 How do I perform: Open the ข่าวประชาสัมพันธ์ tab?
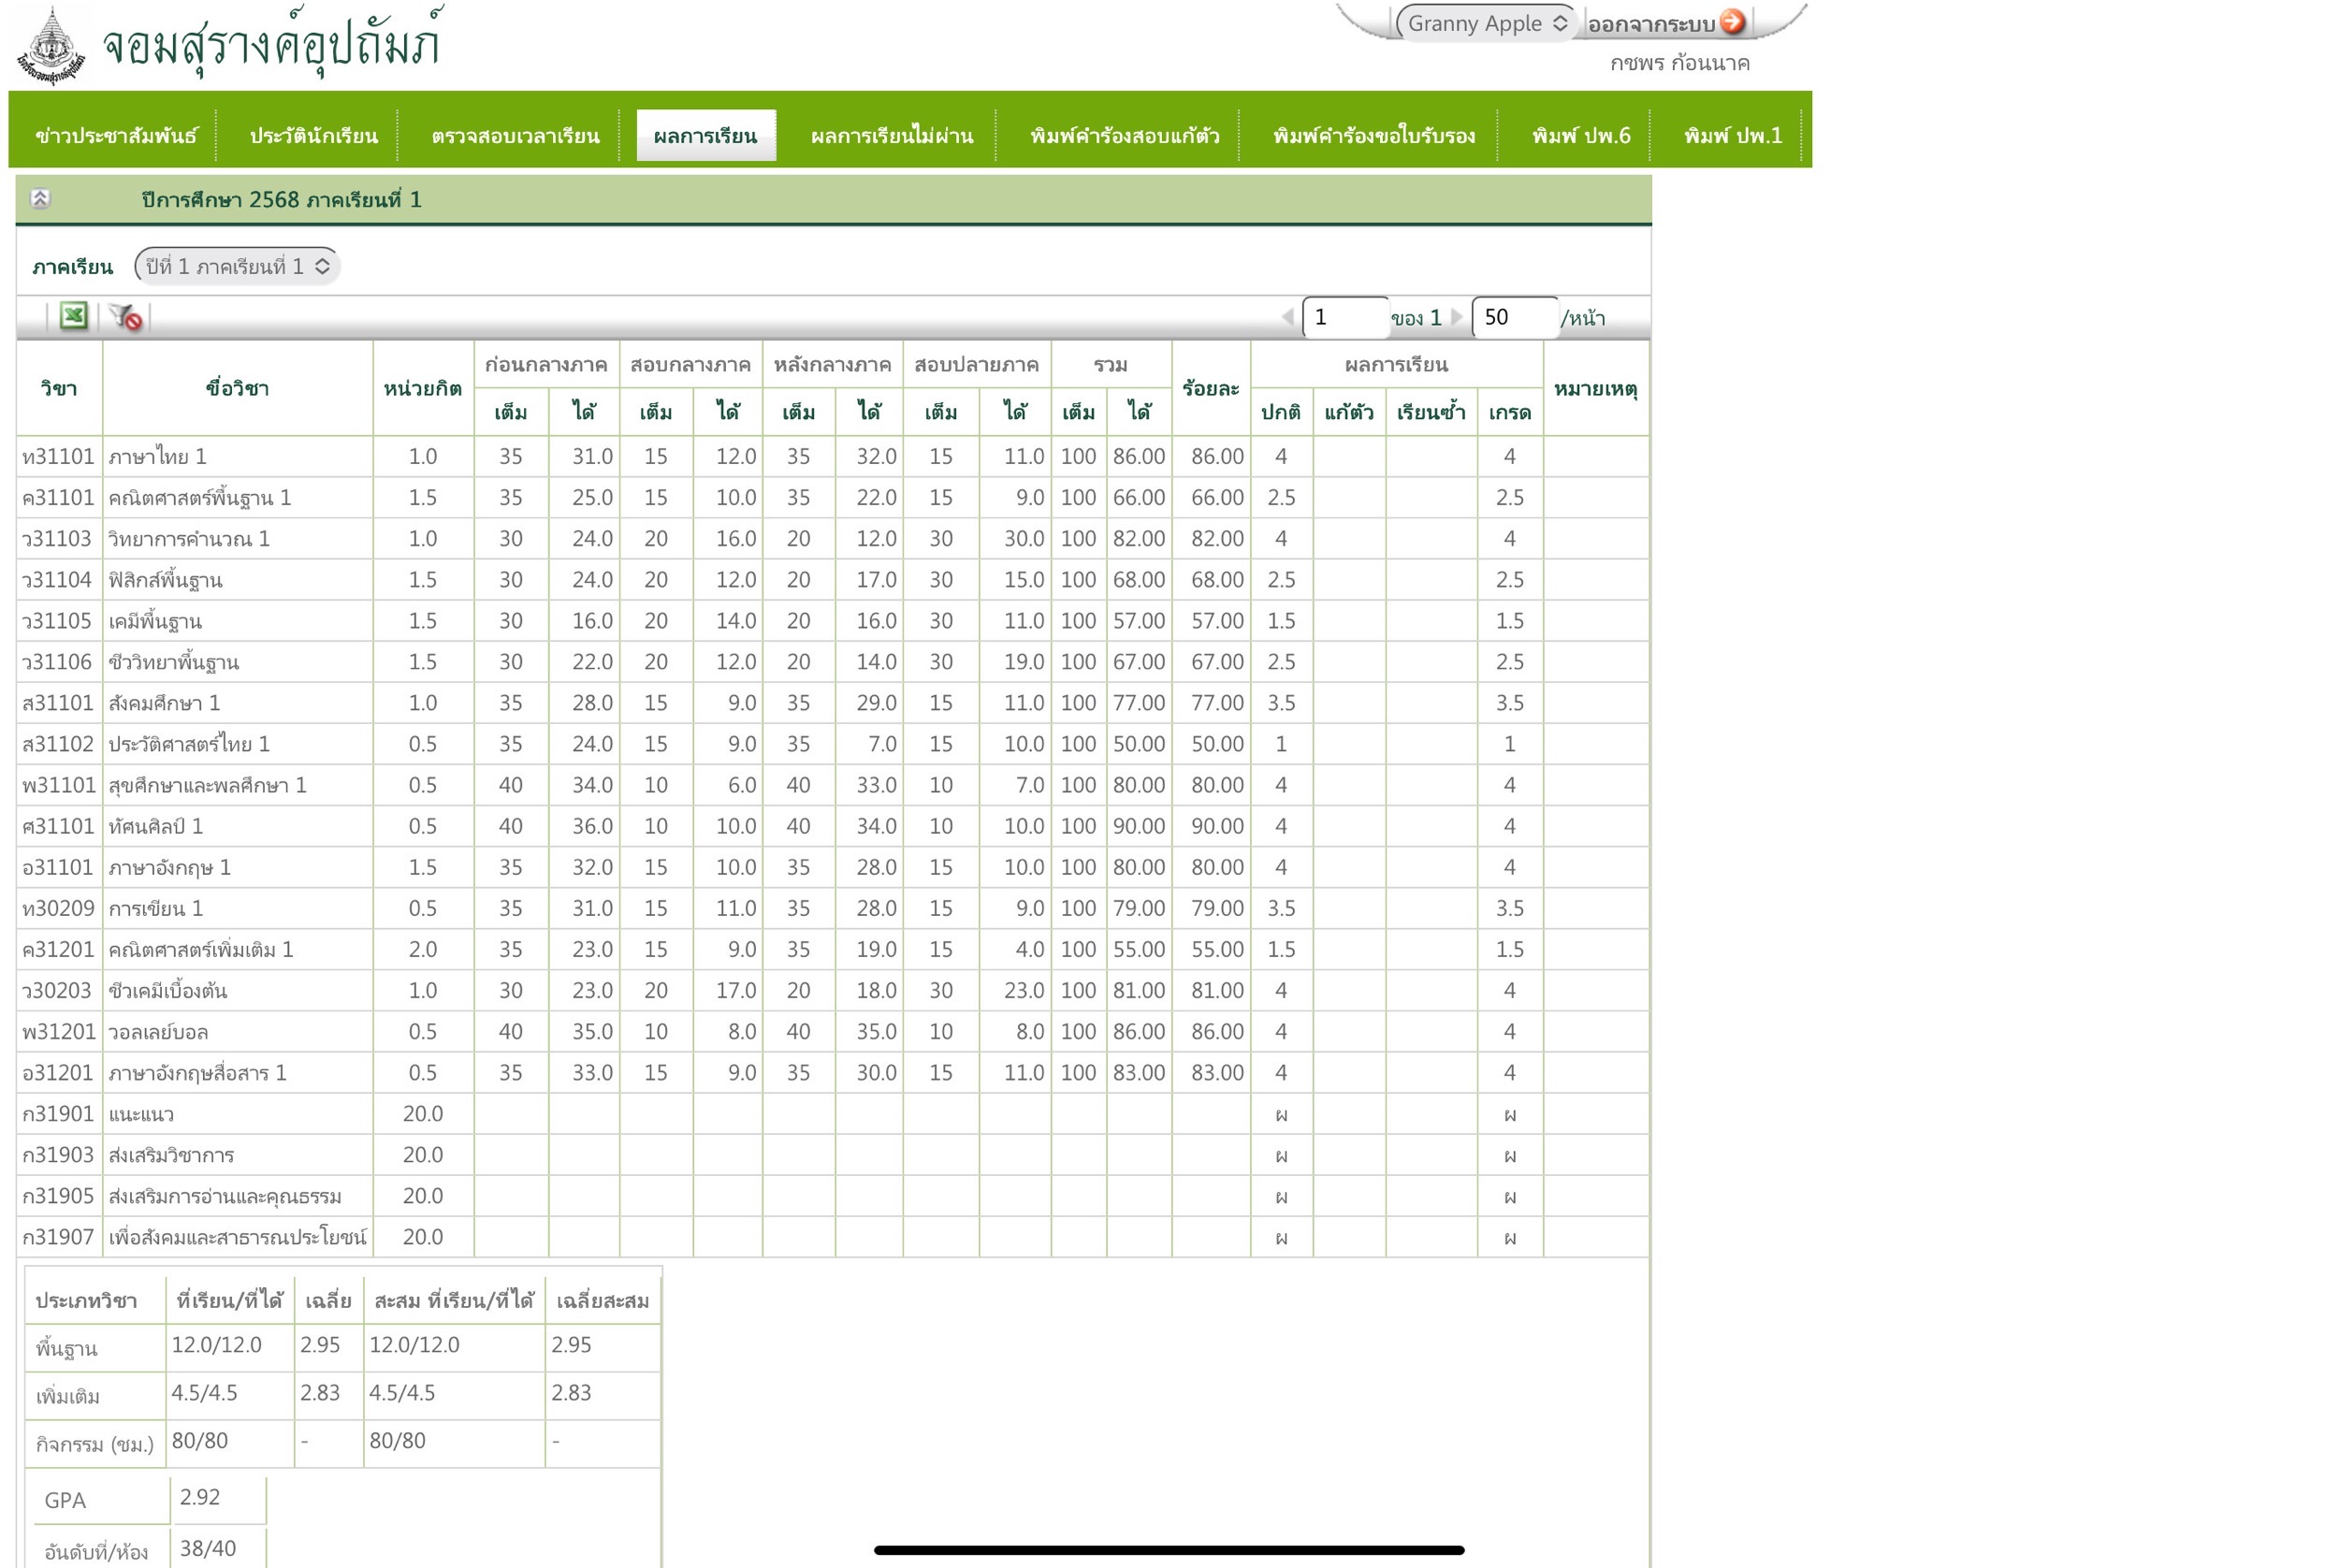coord(116,136)
